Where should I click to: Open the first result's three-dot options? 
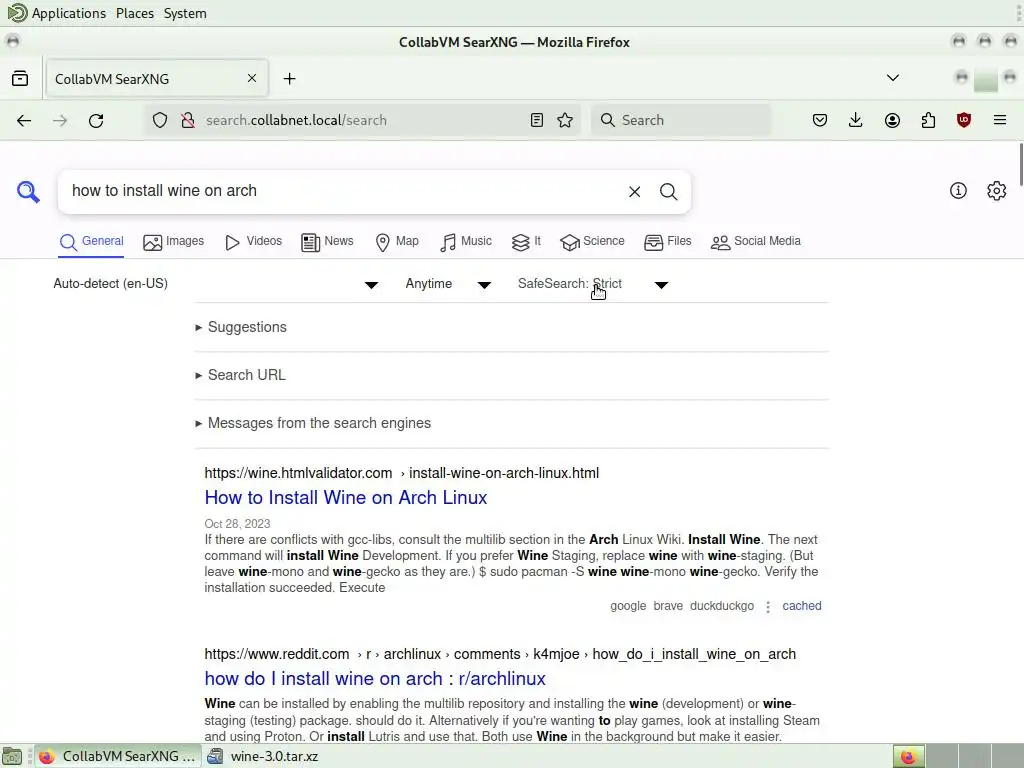768,607
